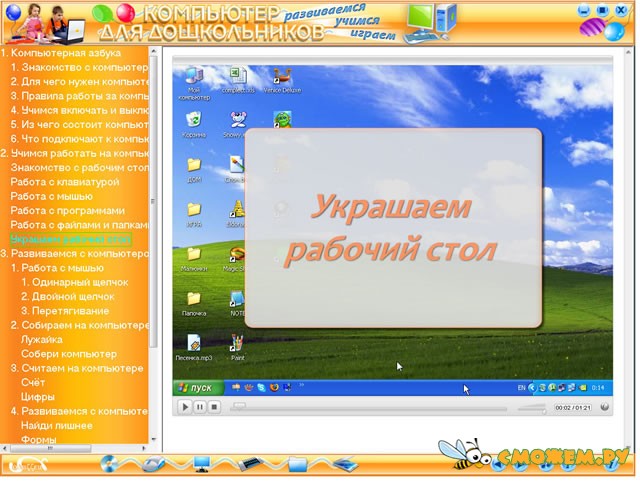Open subsection '2. Собираем на компьютере'
640x481 pixels.
(79, 325)
